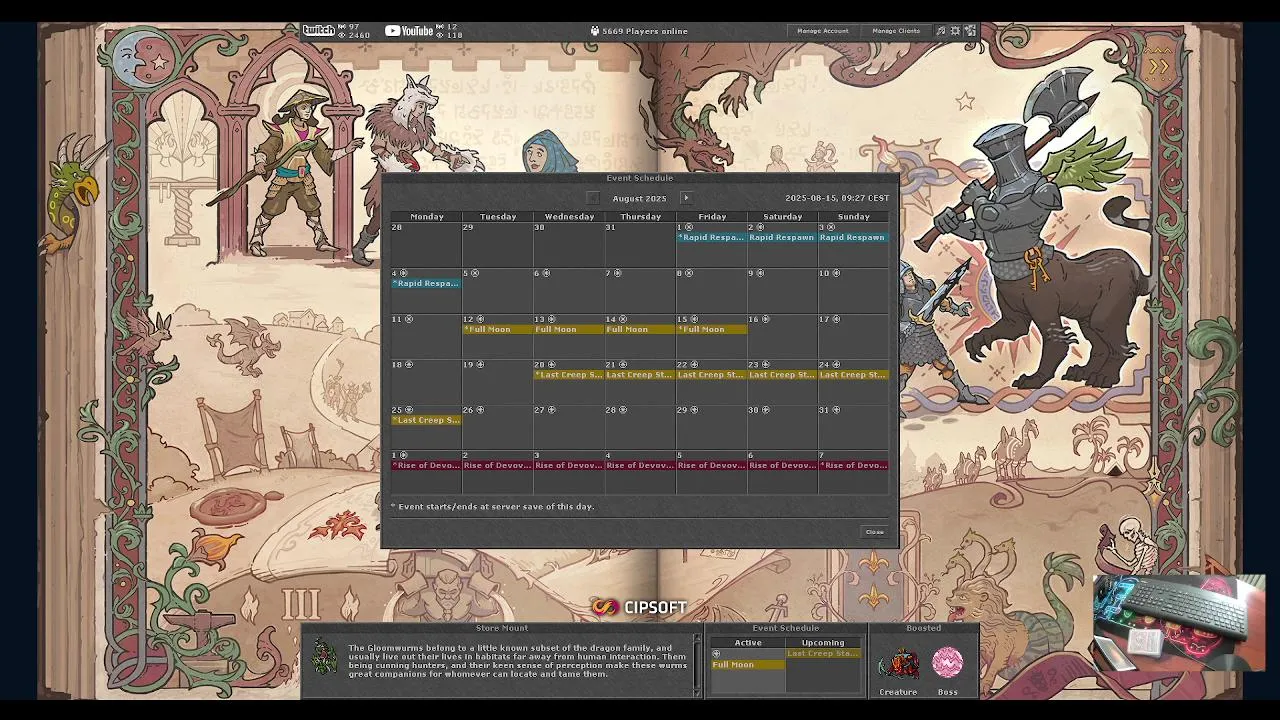
Task: Go to the previous month arrow
Action: [593, 198]
